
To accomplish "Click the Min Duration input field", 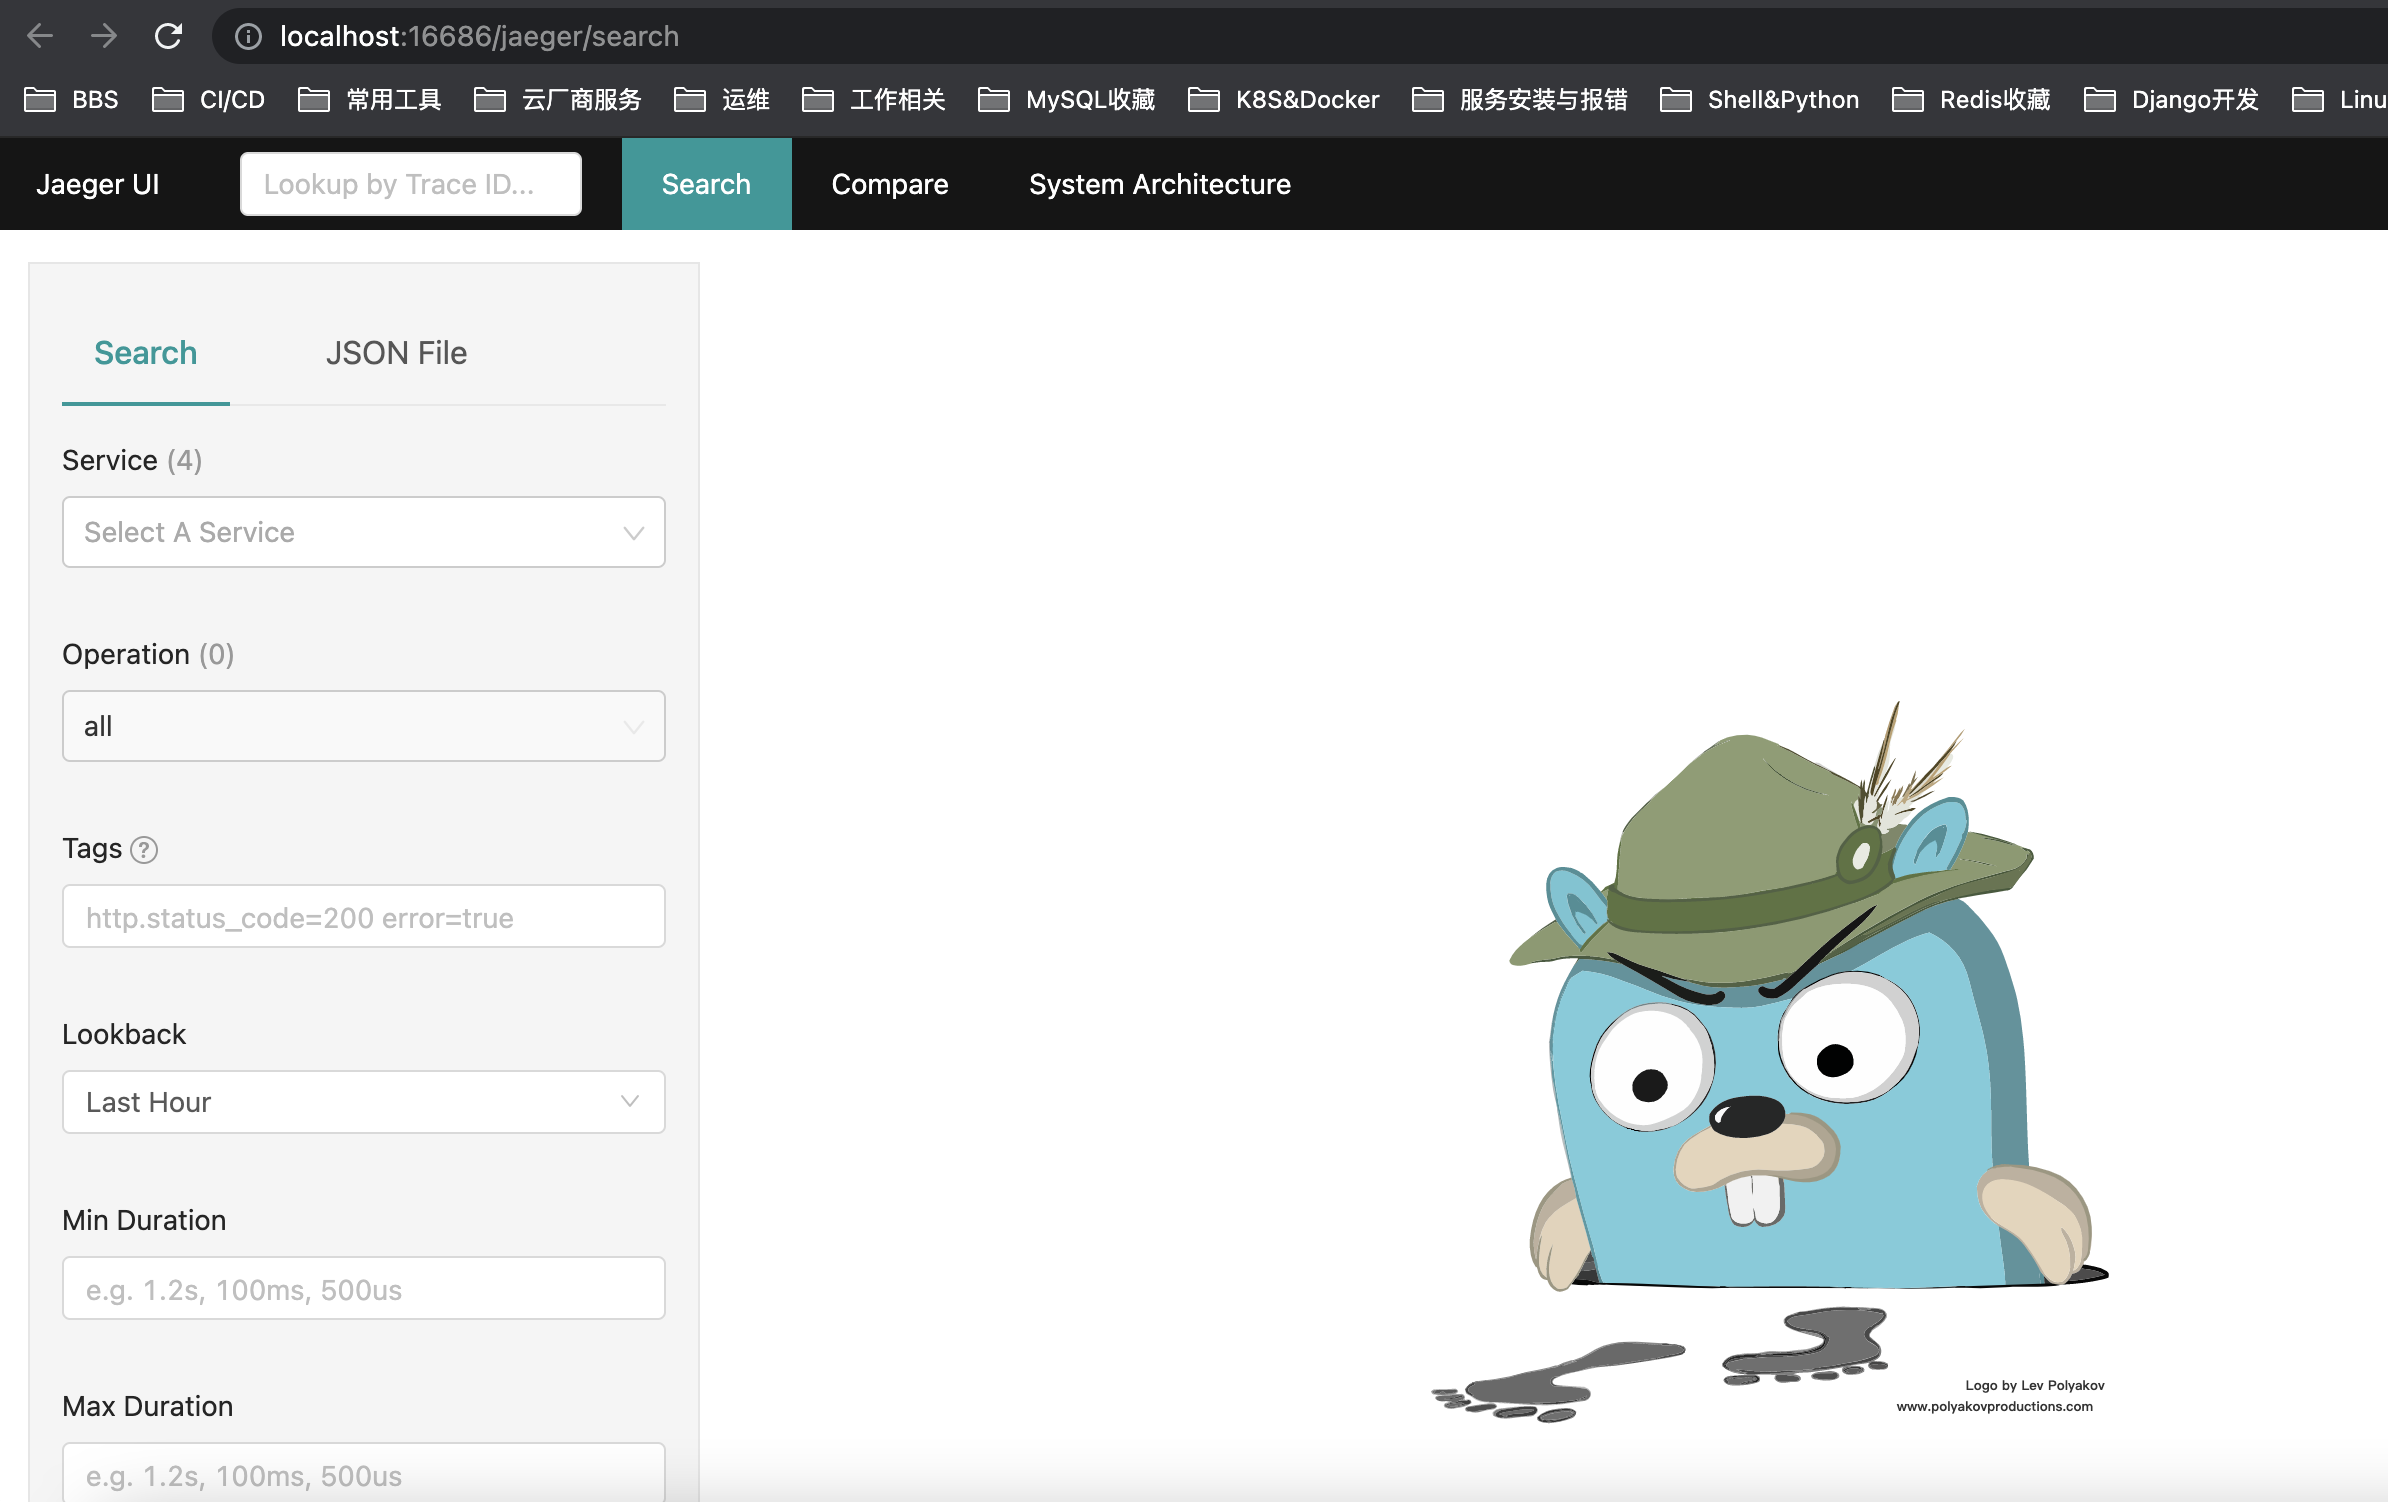I will point(363,1289).
